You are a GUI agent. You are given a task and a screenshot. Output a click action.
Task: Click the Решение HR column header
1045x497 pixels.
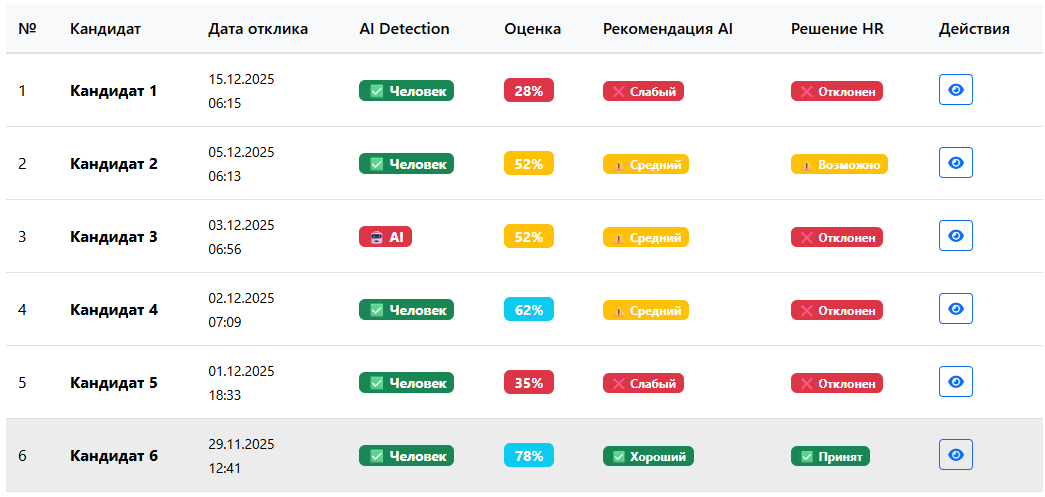pyautogui.click(x=837, y=29)
